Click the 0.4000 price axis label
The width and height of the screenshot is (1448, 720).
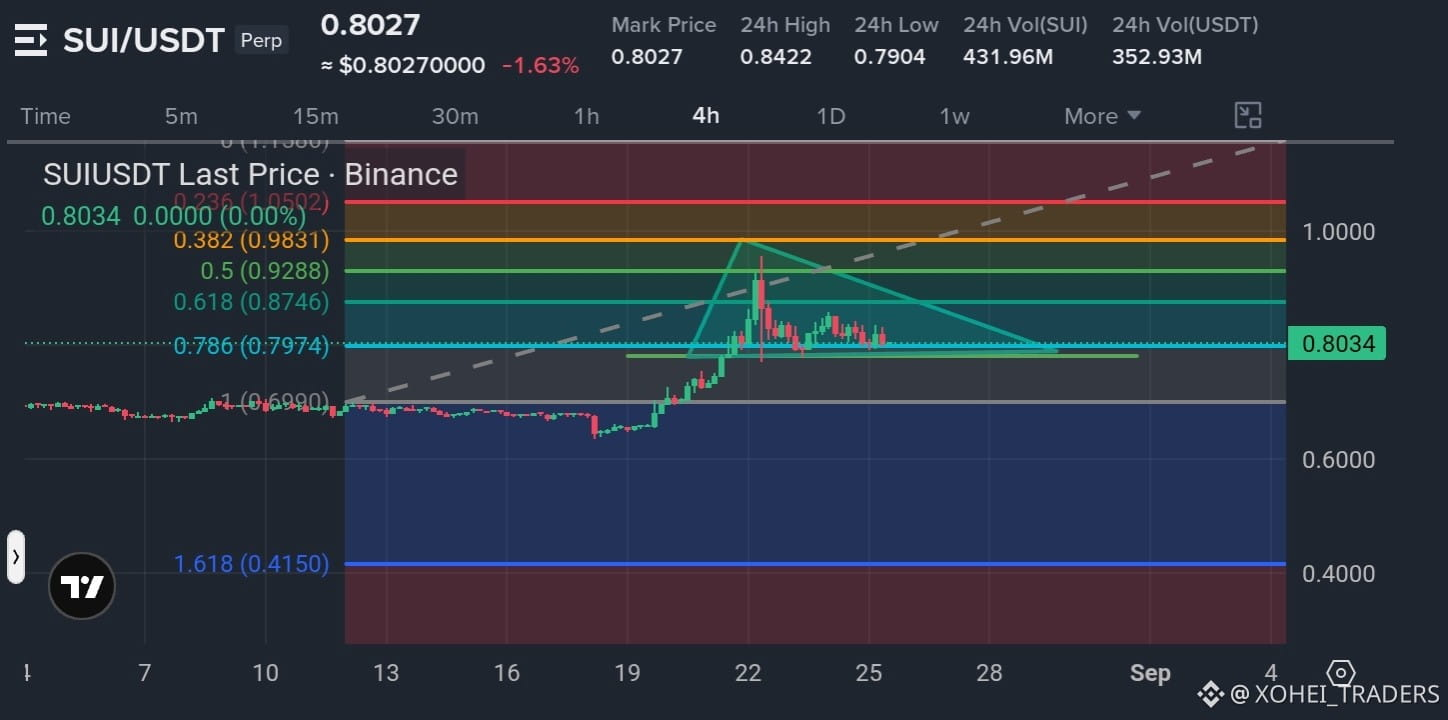(1339, 574)
